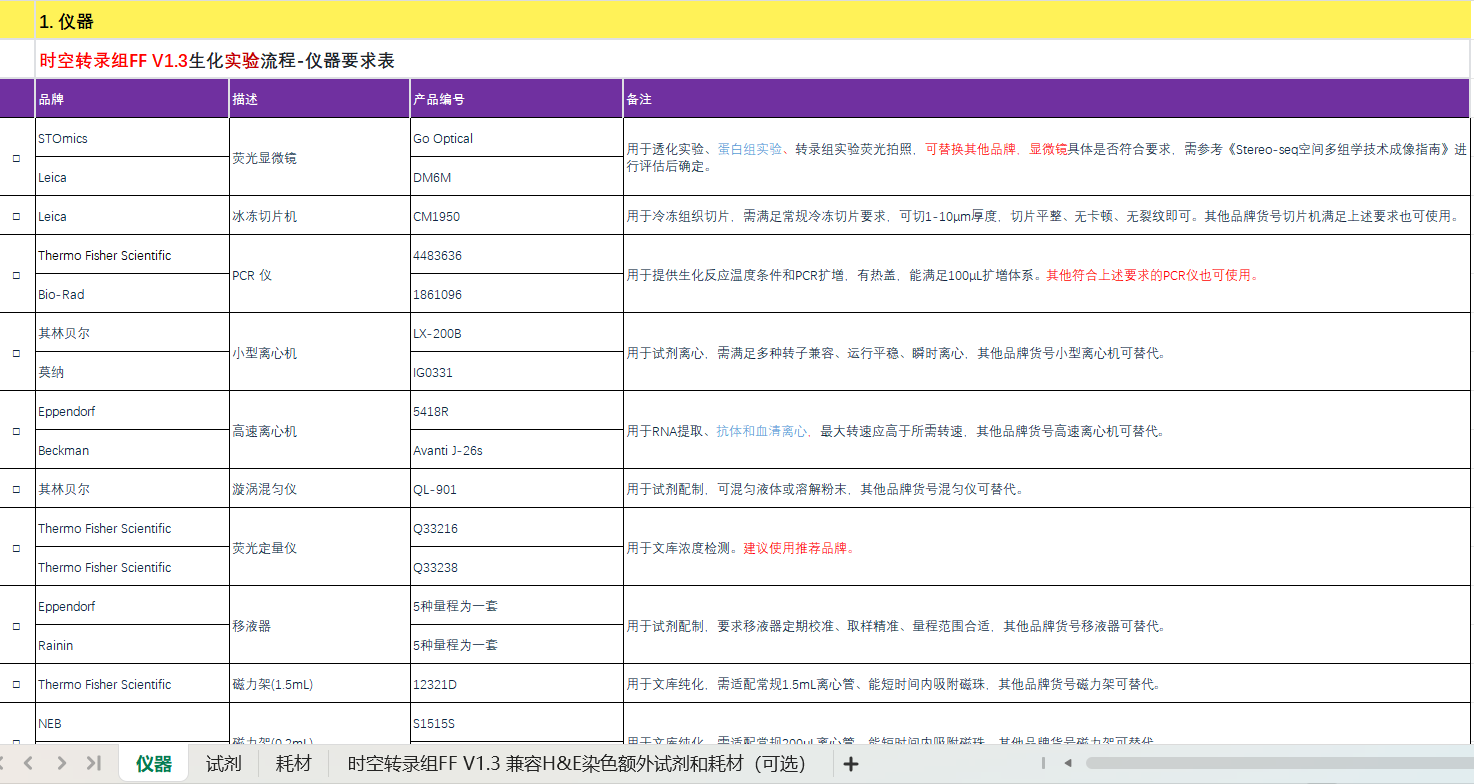This screenshot has width=1474, height=784.
Task: Go to the previous sheet tab arrow
Action: (28, 764)
